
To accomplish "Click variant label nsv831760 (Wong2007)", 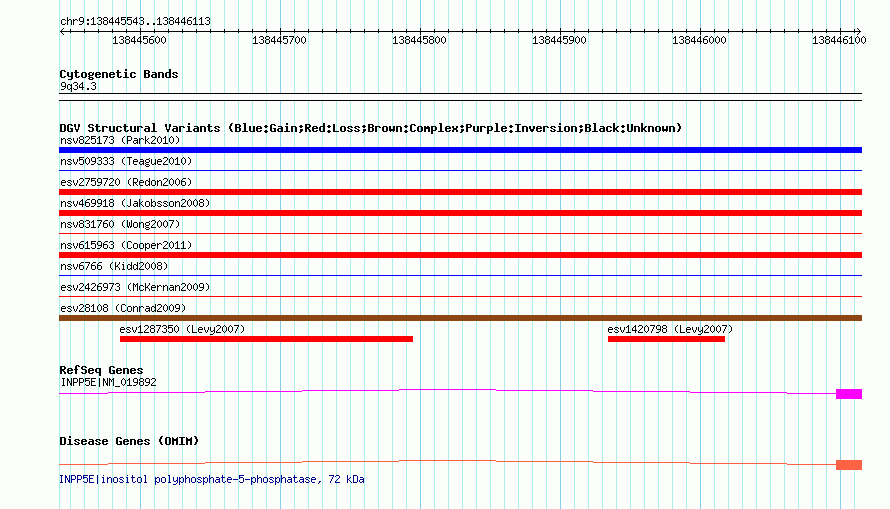I will tap(120, 224).
